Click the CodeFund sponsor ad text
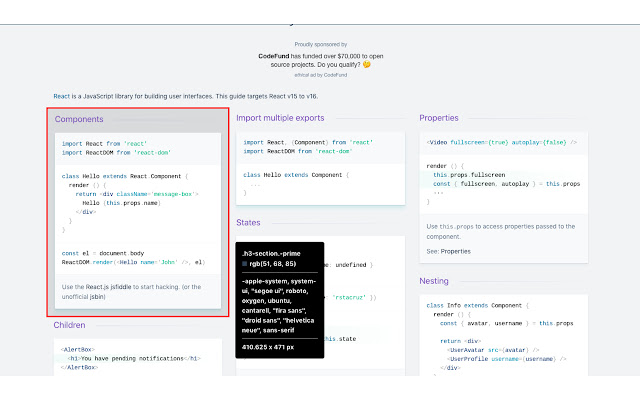The image size is (640, 400). (x=321, y=60)
